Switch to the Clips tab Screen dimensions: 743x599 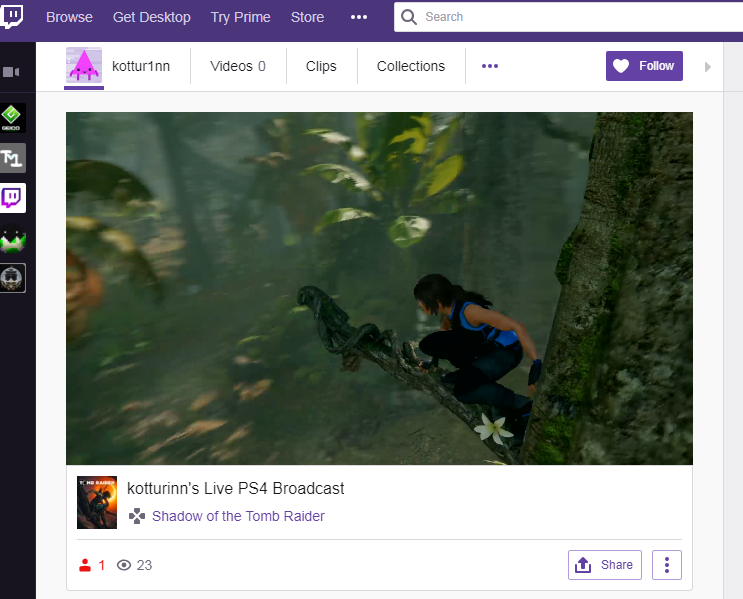point(321,66)
